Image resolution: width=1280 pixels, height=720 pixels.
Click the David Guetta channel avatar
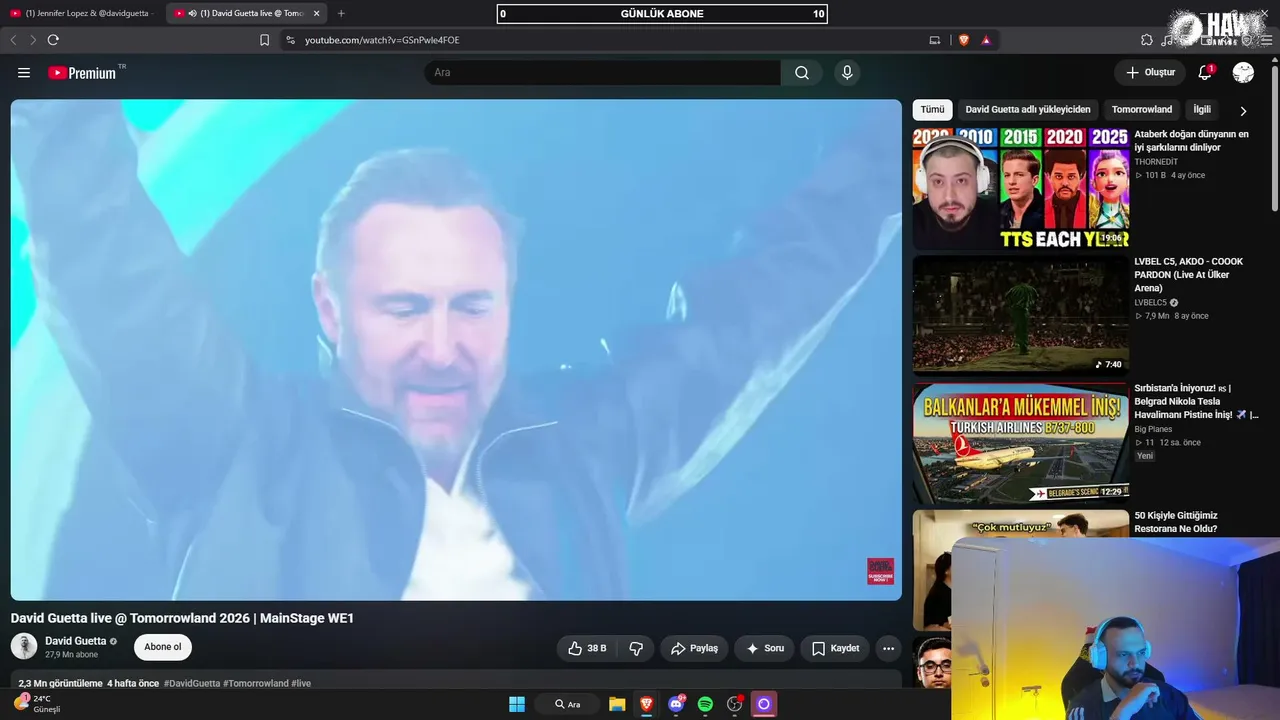24,646
